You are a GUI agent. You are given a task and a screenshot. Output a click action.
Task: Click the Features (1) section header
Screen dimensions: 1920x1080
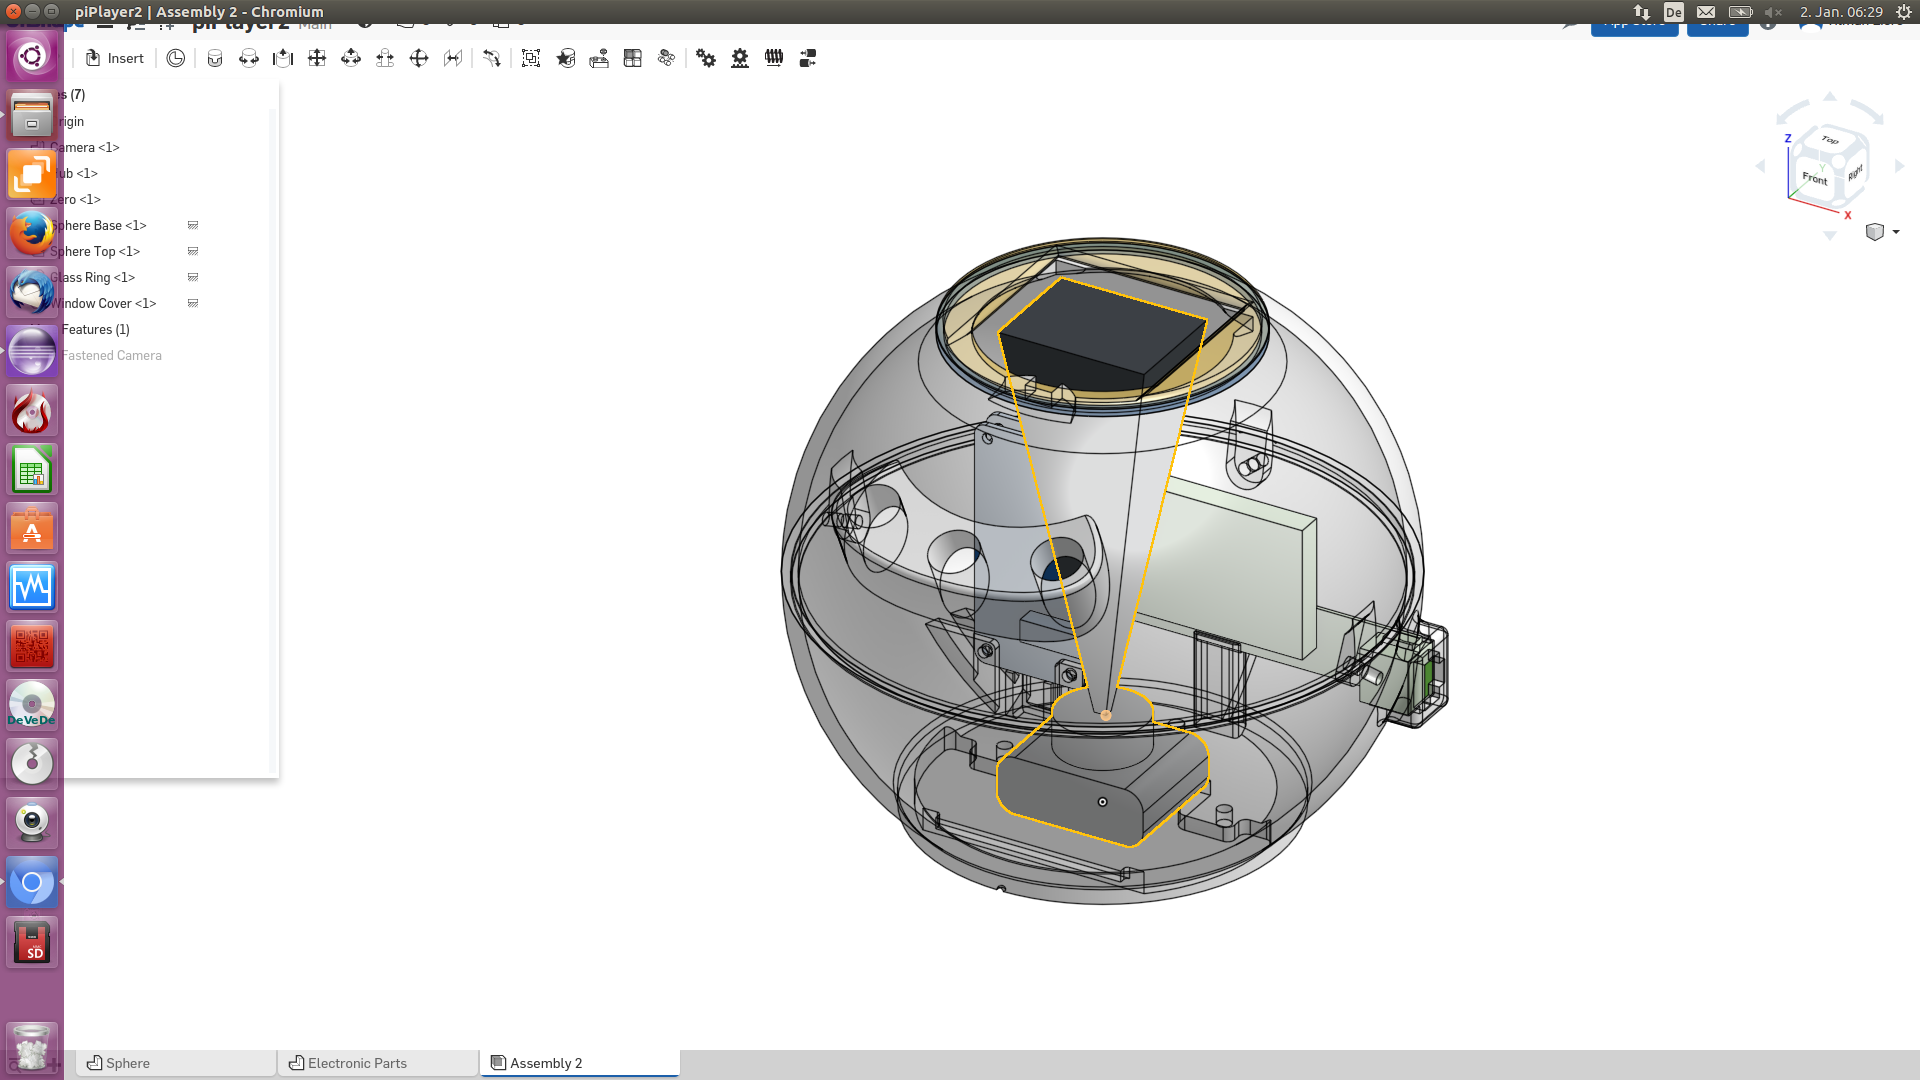click(95, 329)
